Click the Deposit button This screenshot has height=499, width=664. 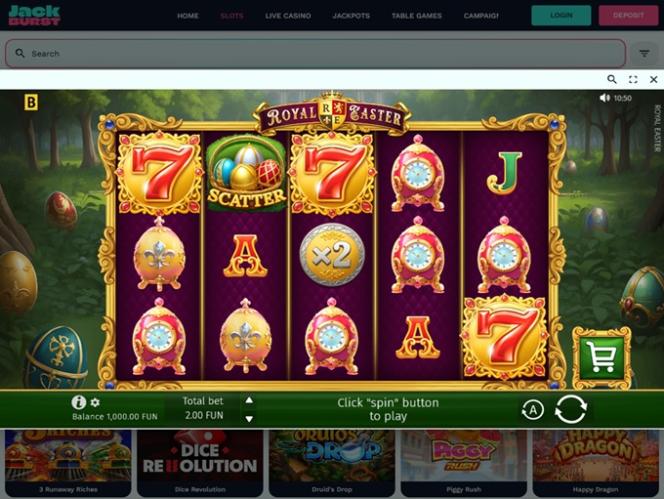coord(628,15)
